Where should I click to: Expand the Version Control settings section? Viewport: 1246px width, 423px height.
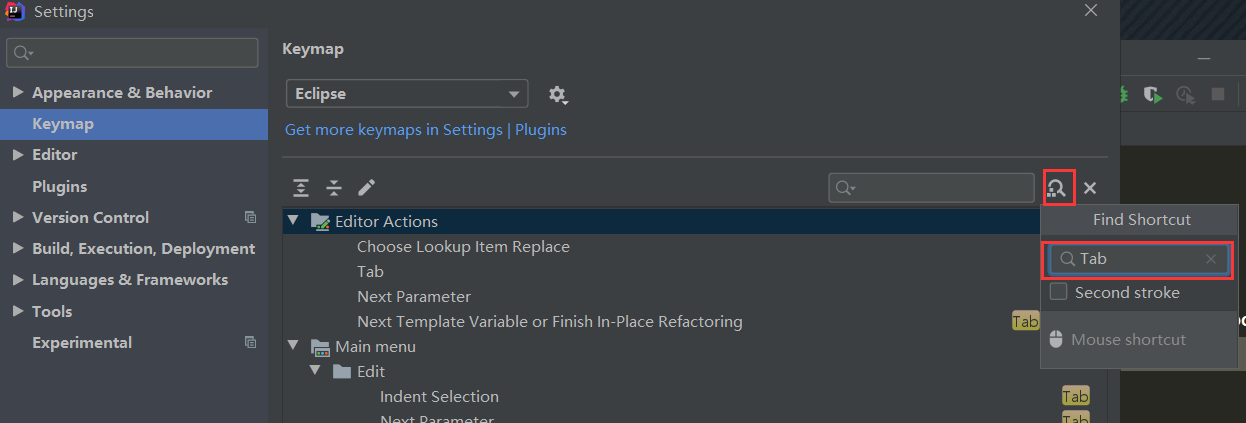click(18, 217)
